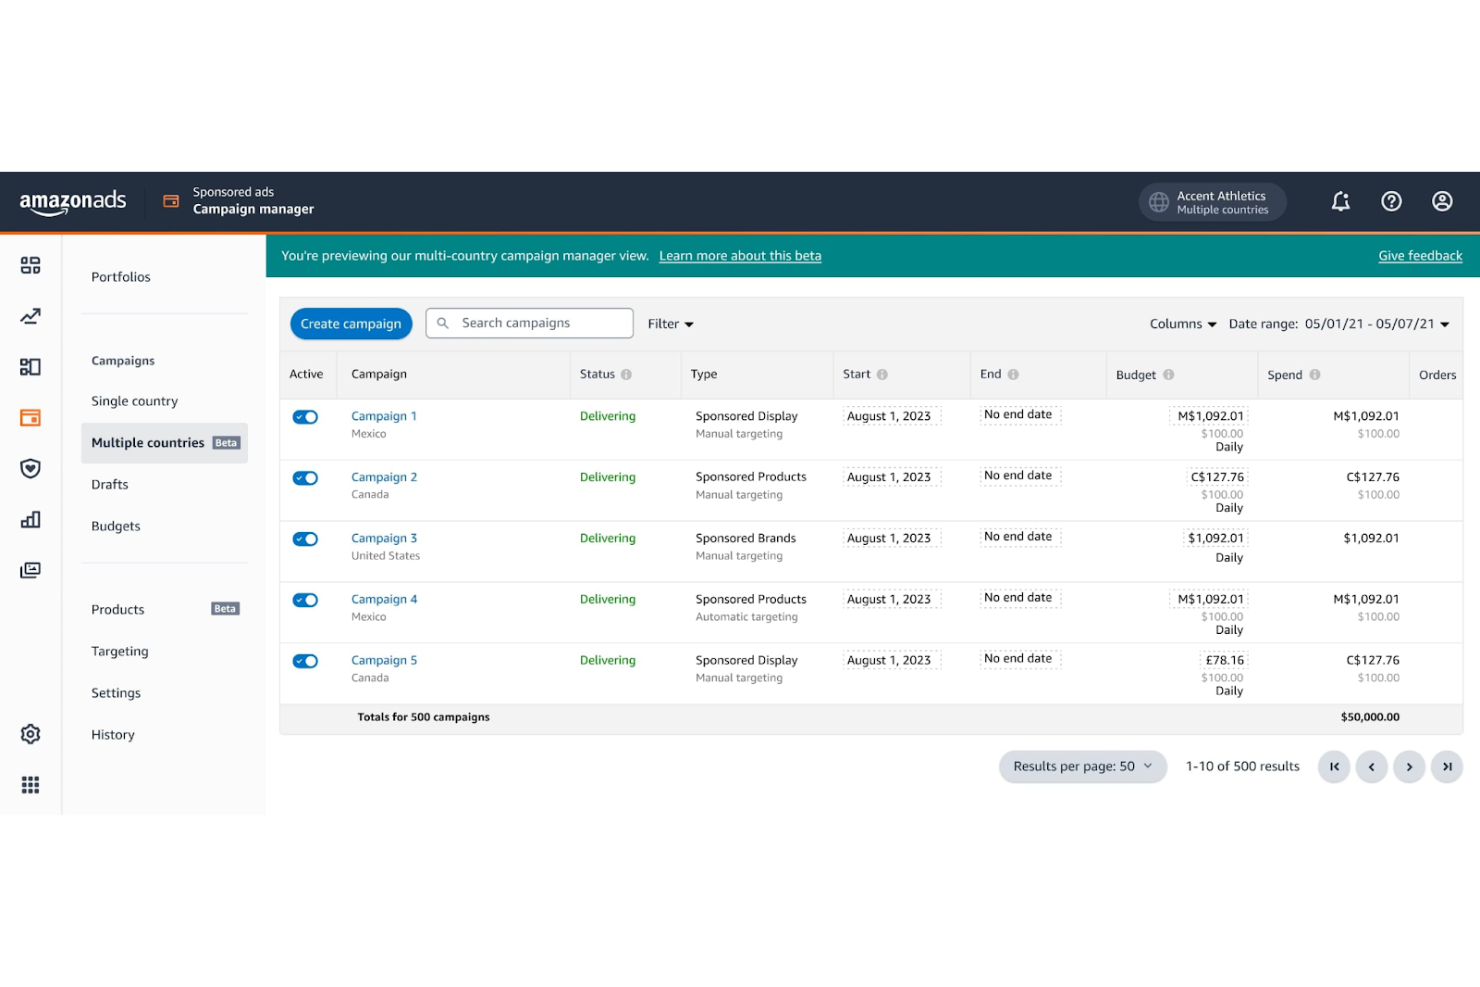This screenshot has width=1480, height=987.
Task: Open the Columns dropdown
Action: (1182, 324)
